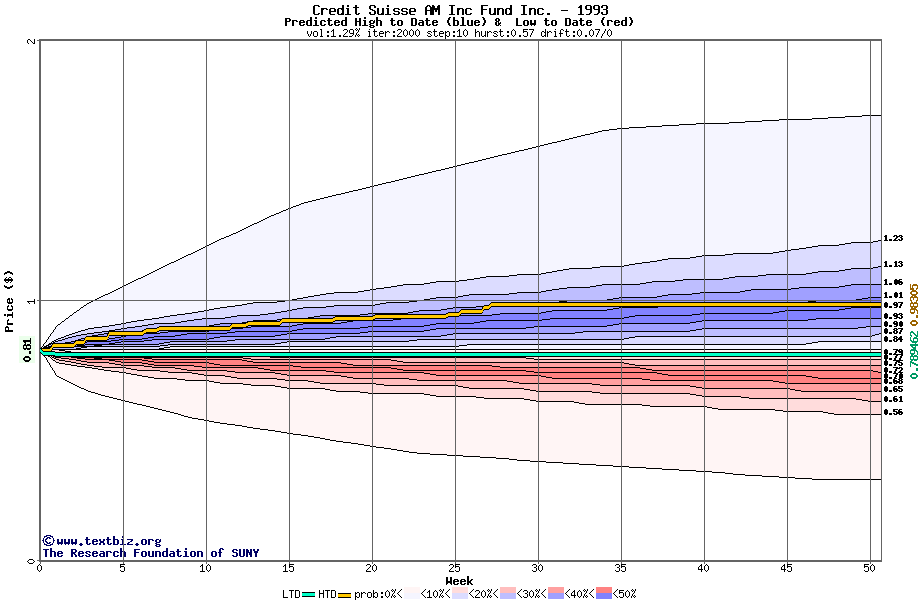Click the 'Price ($)' axis label
This screenshot has width=920, height=600.
[x=9, y=301]
